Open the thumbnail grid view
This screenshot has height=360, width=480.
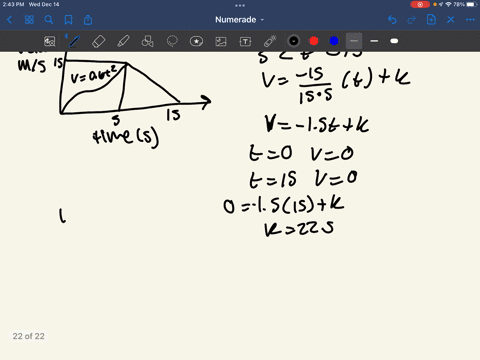[x=29, y=20]
